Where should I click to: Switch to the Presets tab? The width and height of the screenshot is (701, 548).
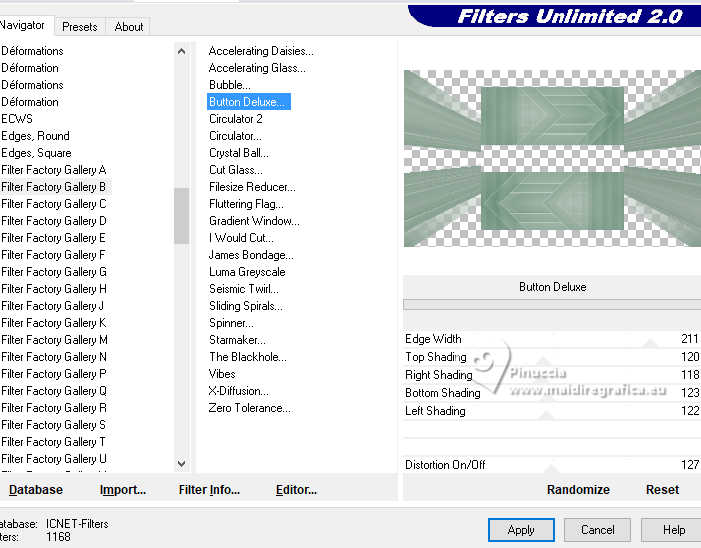tap(80, 27)
